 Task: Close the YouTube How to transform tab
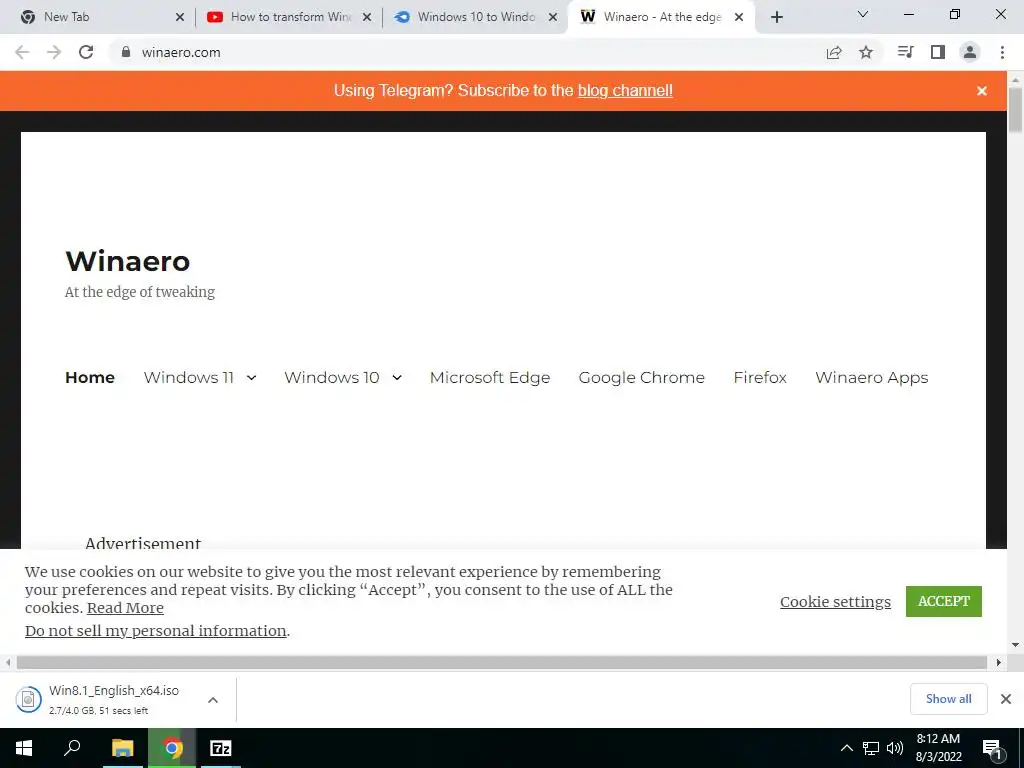[367, 17]
